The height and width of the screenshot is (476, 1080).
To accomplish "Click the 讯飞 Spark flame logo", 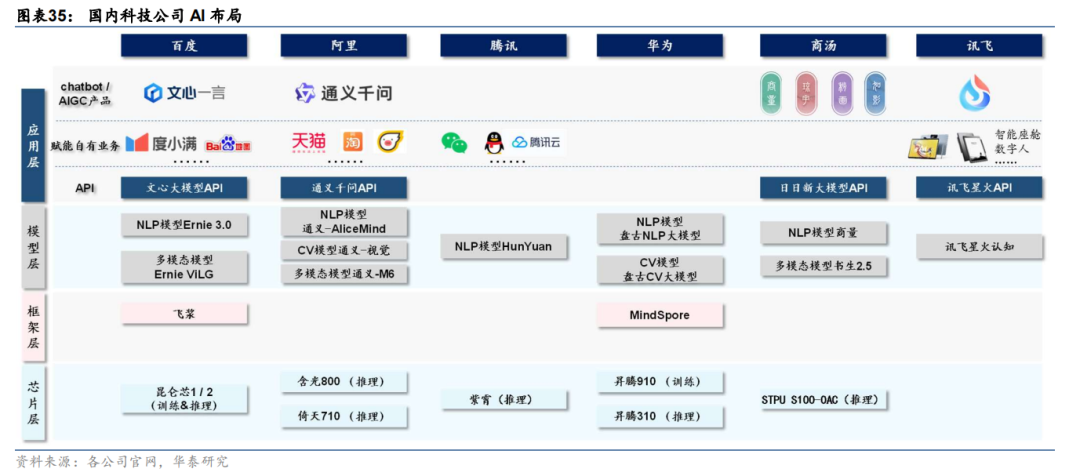I will (x=975, y=93).
